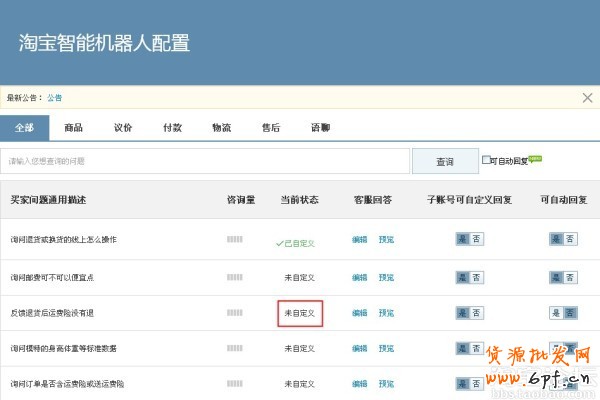Click the 咨询量 bar icon for 询问模特的身高体重
Viewport: 600px width, 400px height.
[235, 348]
